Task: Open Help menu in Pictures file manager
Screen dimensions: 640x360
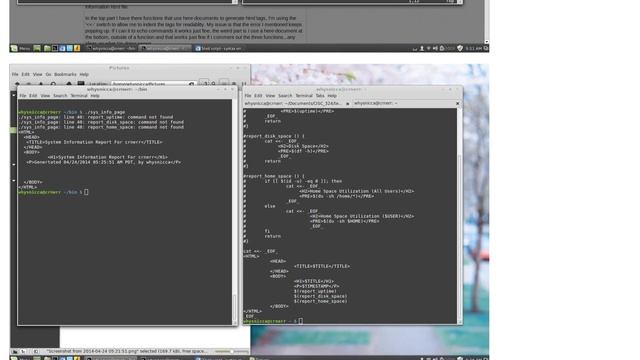Action: pos(84,74)
